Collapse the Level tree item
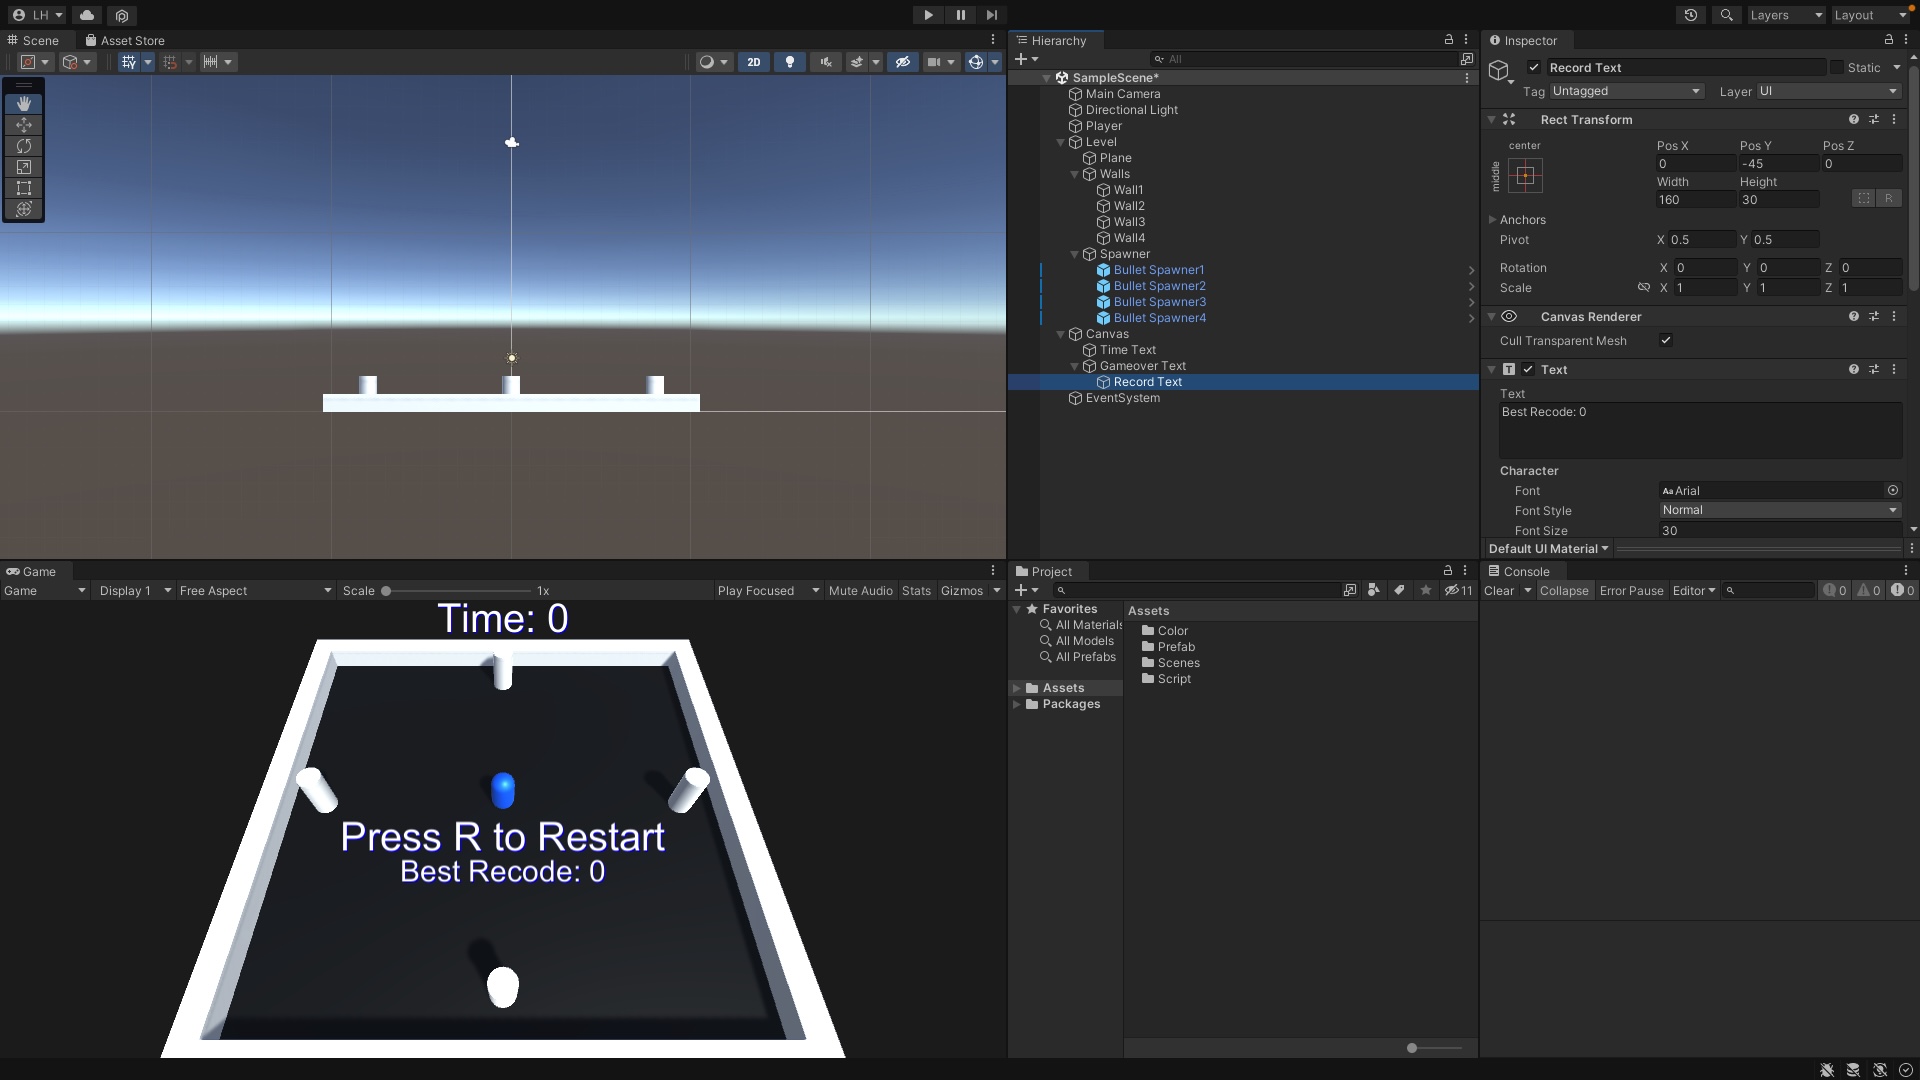 (x=1061, y=142)
